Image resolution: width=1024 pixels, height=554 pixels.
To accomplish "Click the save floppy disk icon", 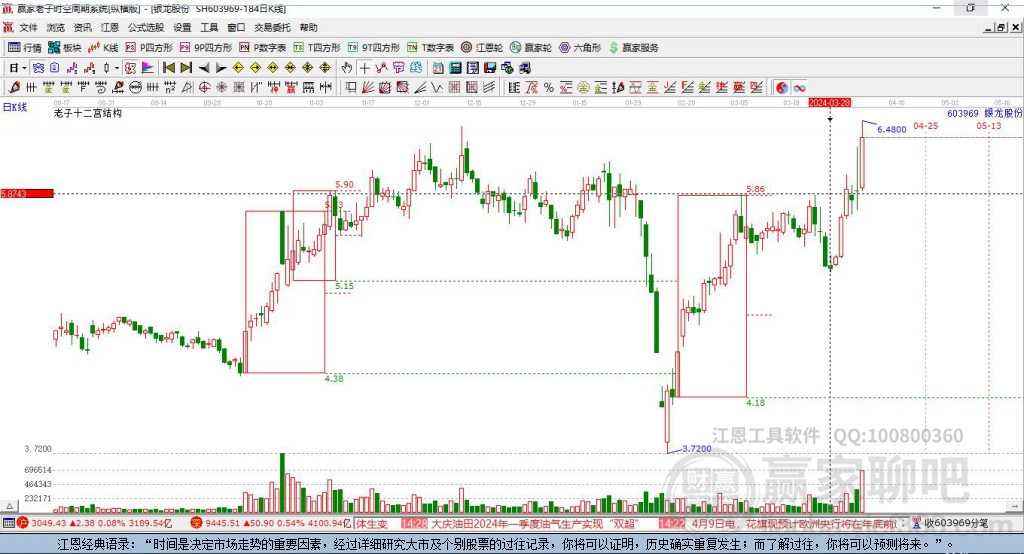I will pyautogui.click(x=490, y=68).
